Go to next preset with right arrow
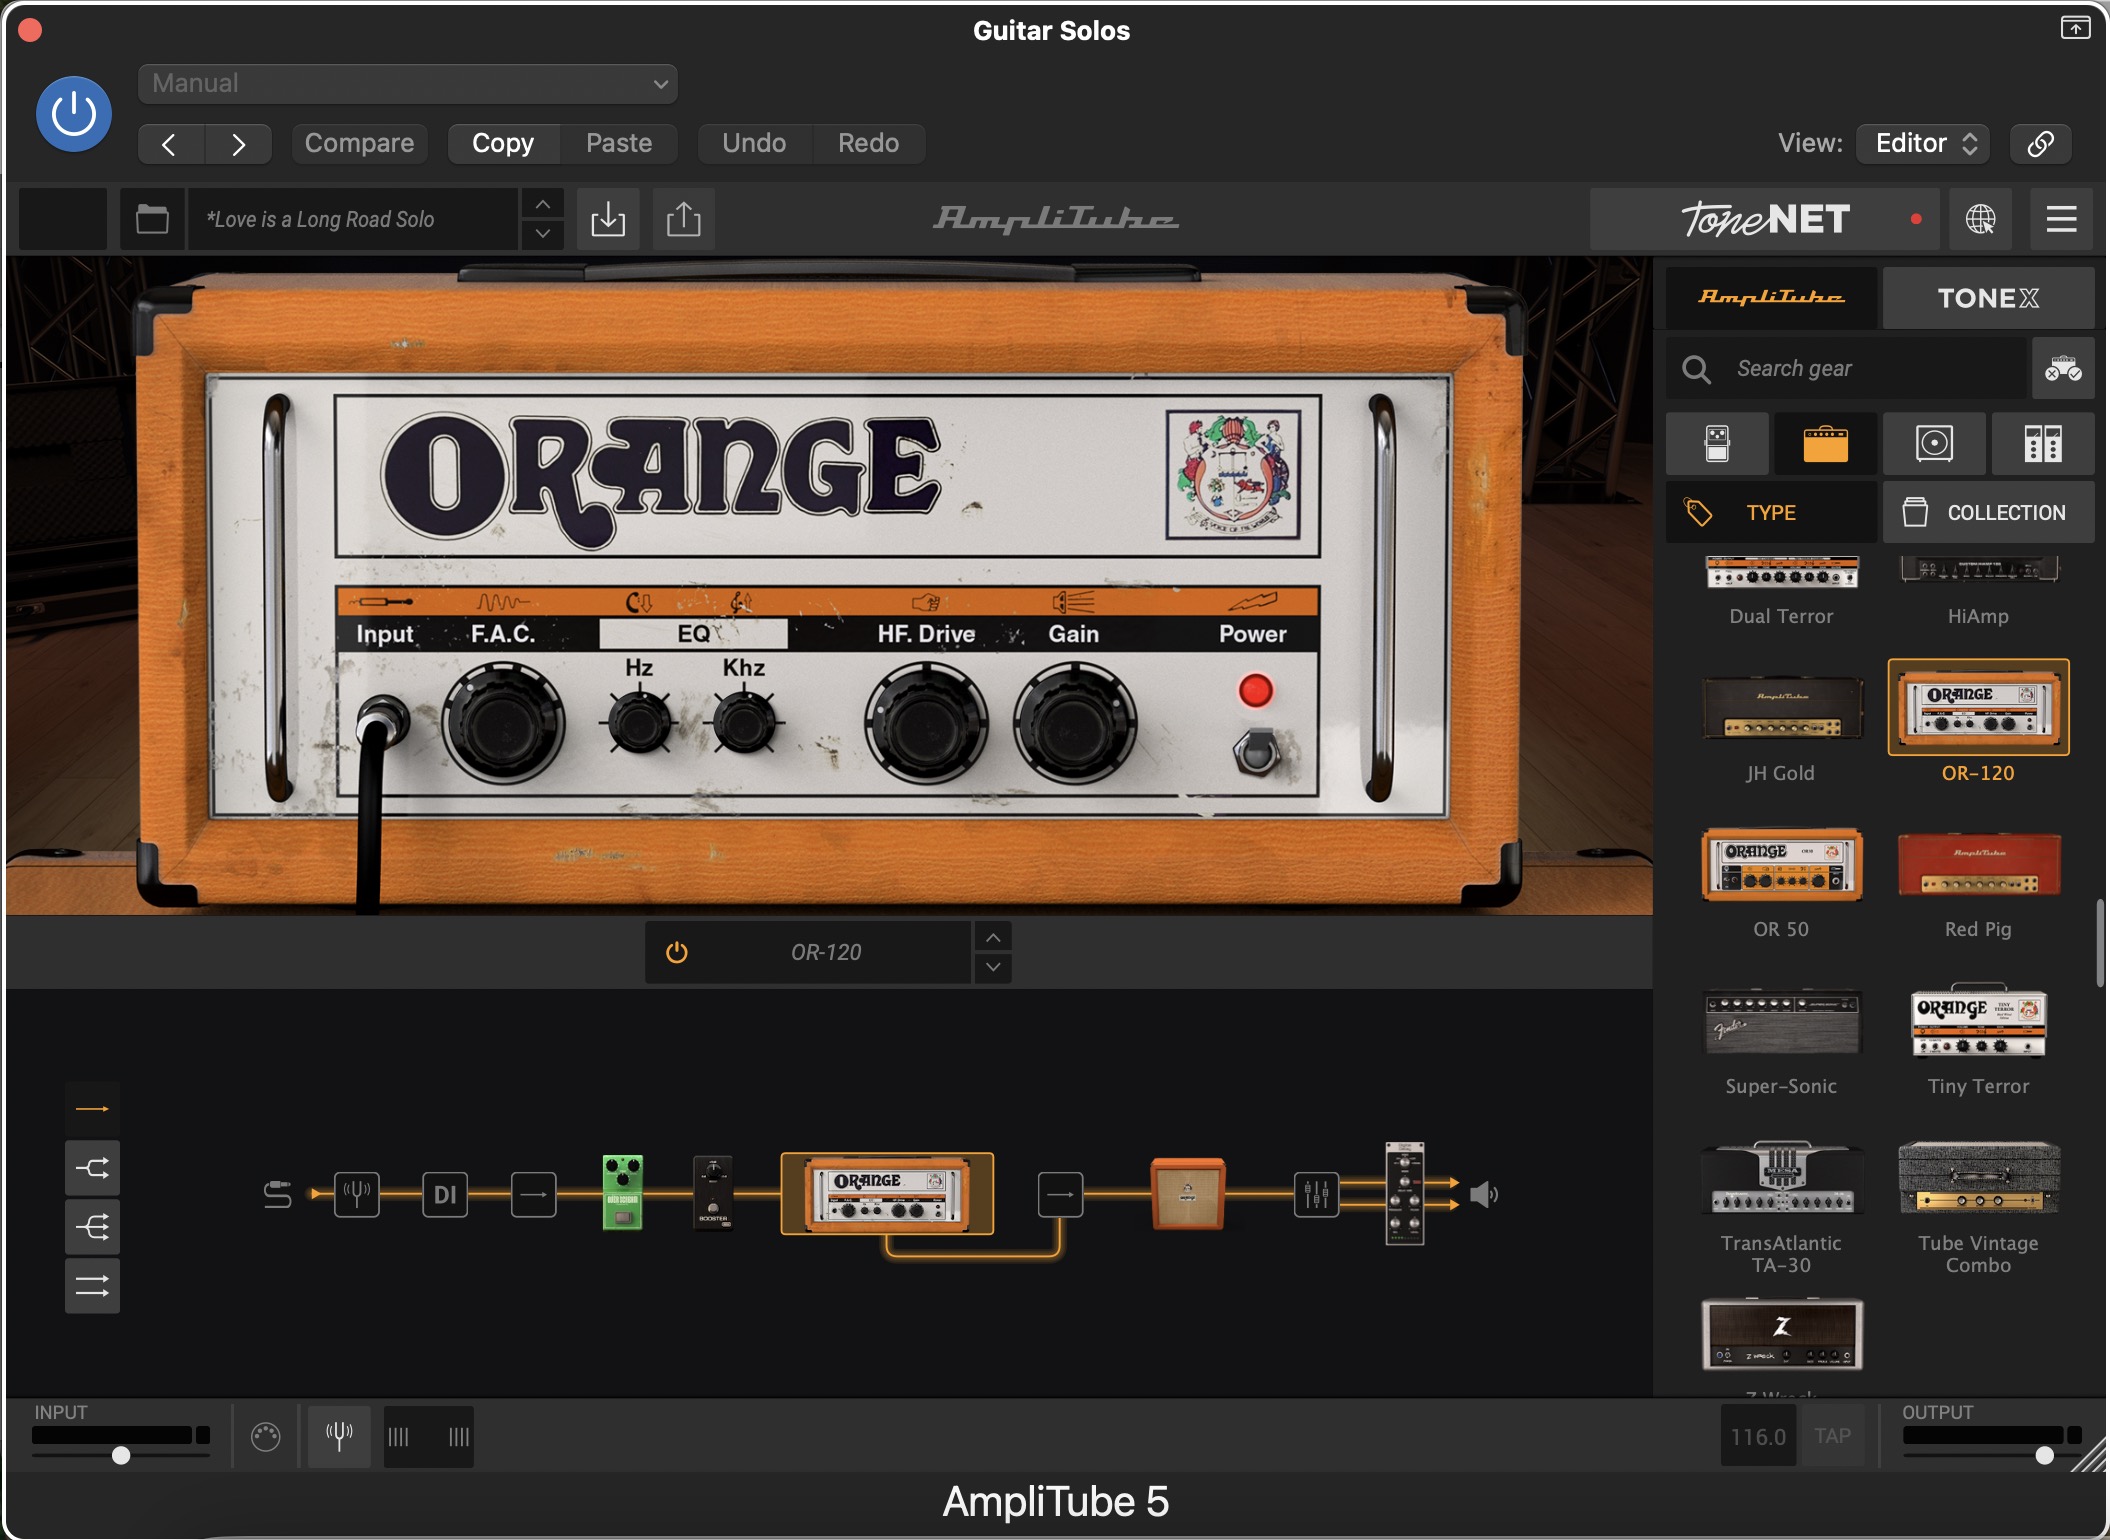The height and width of the screenshot is (1540, 2110). (238, 144)
